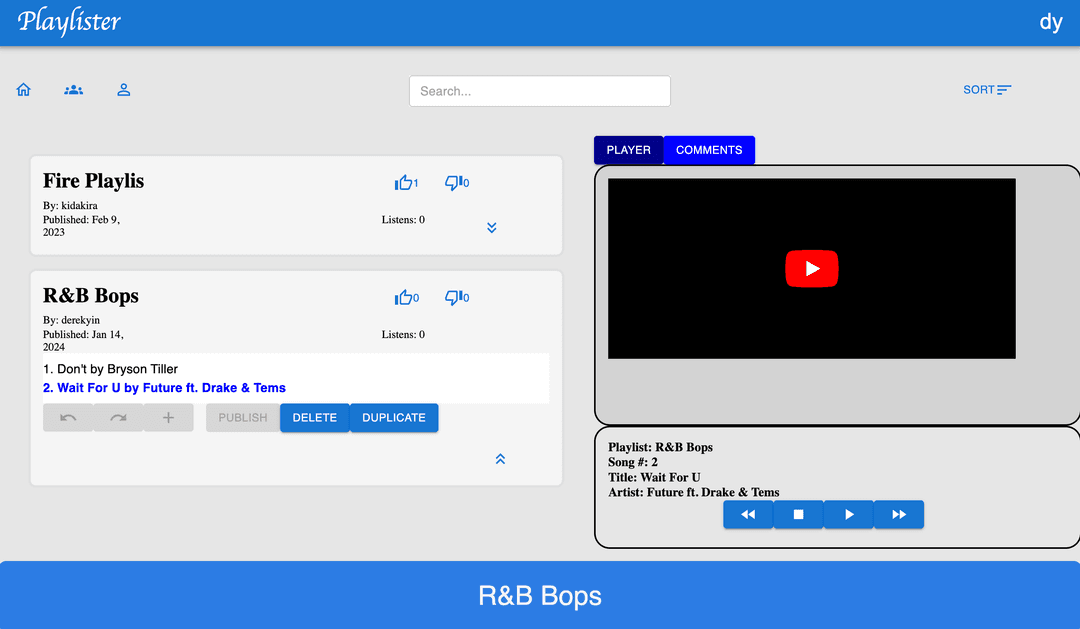Like the Fire Playlis playlist
1080x629 pixels.
pyautogui.click(x=404, y=183)
